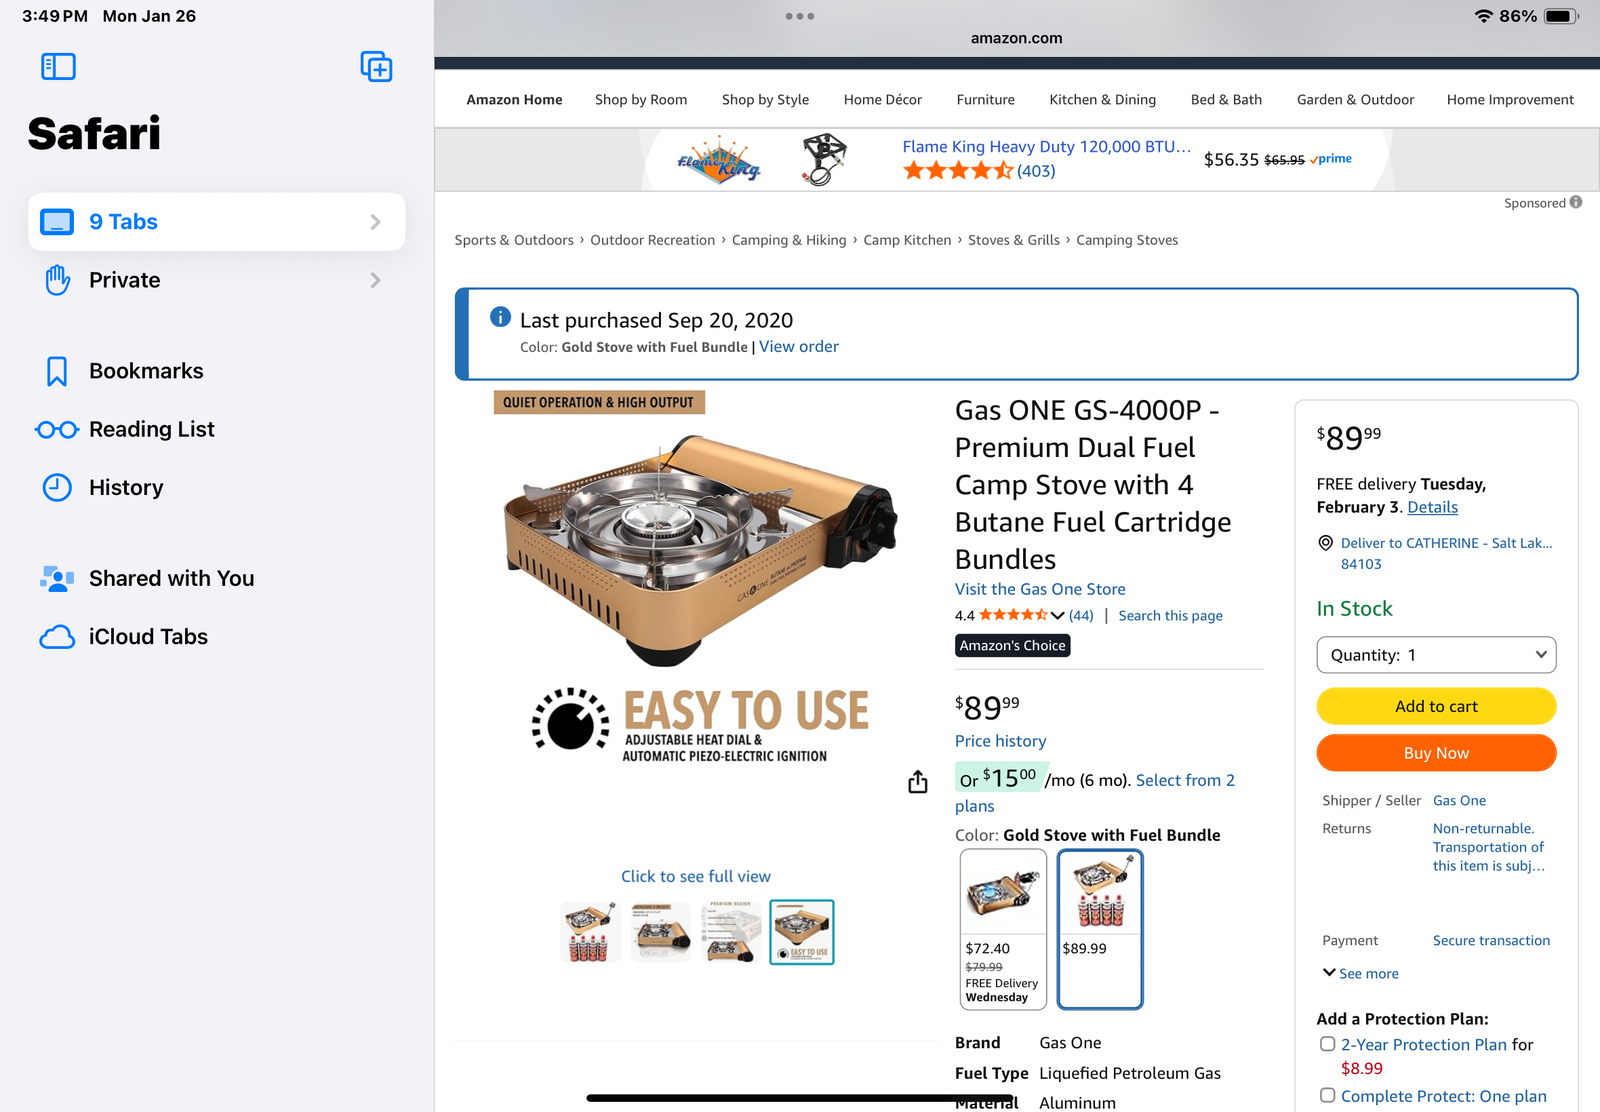The image size is (1600, 1112).
Task: Select the $72.40 stove color option
Action: (x=1003, y=929)
